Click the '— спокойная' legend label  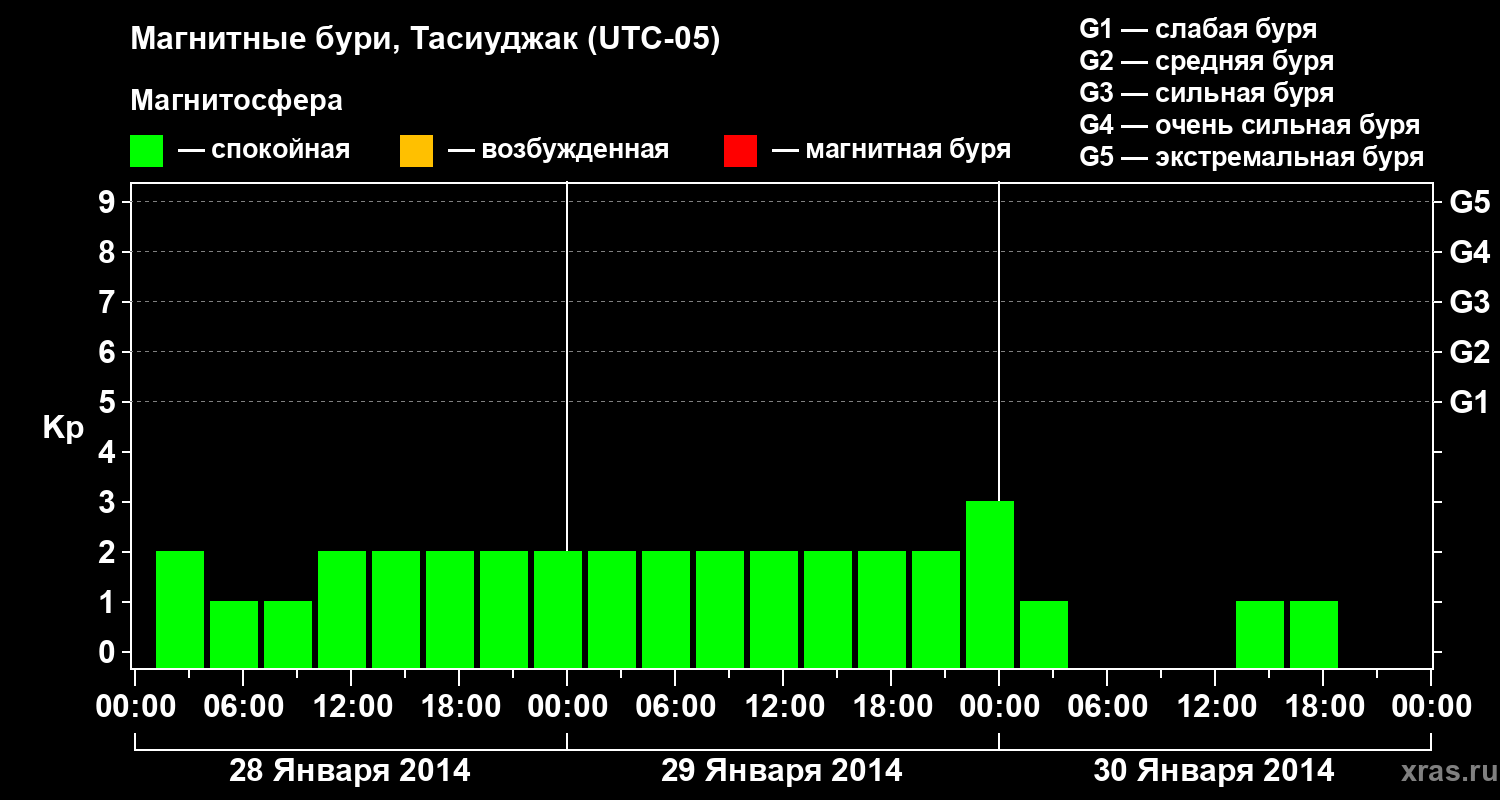point(264,150)
